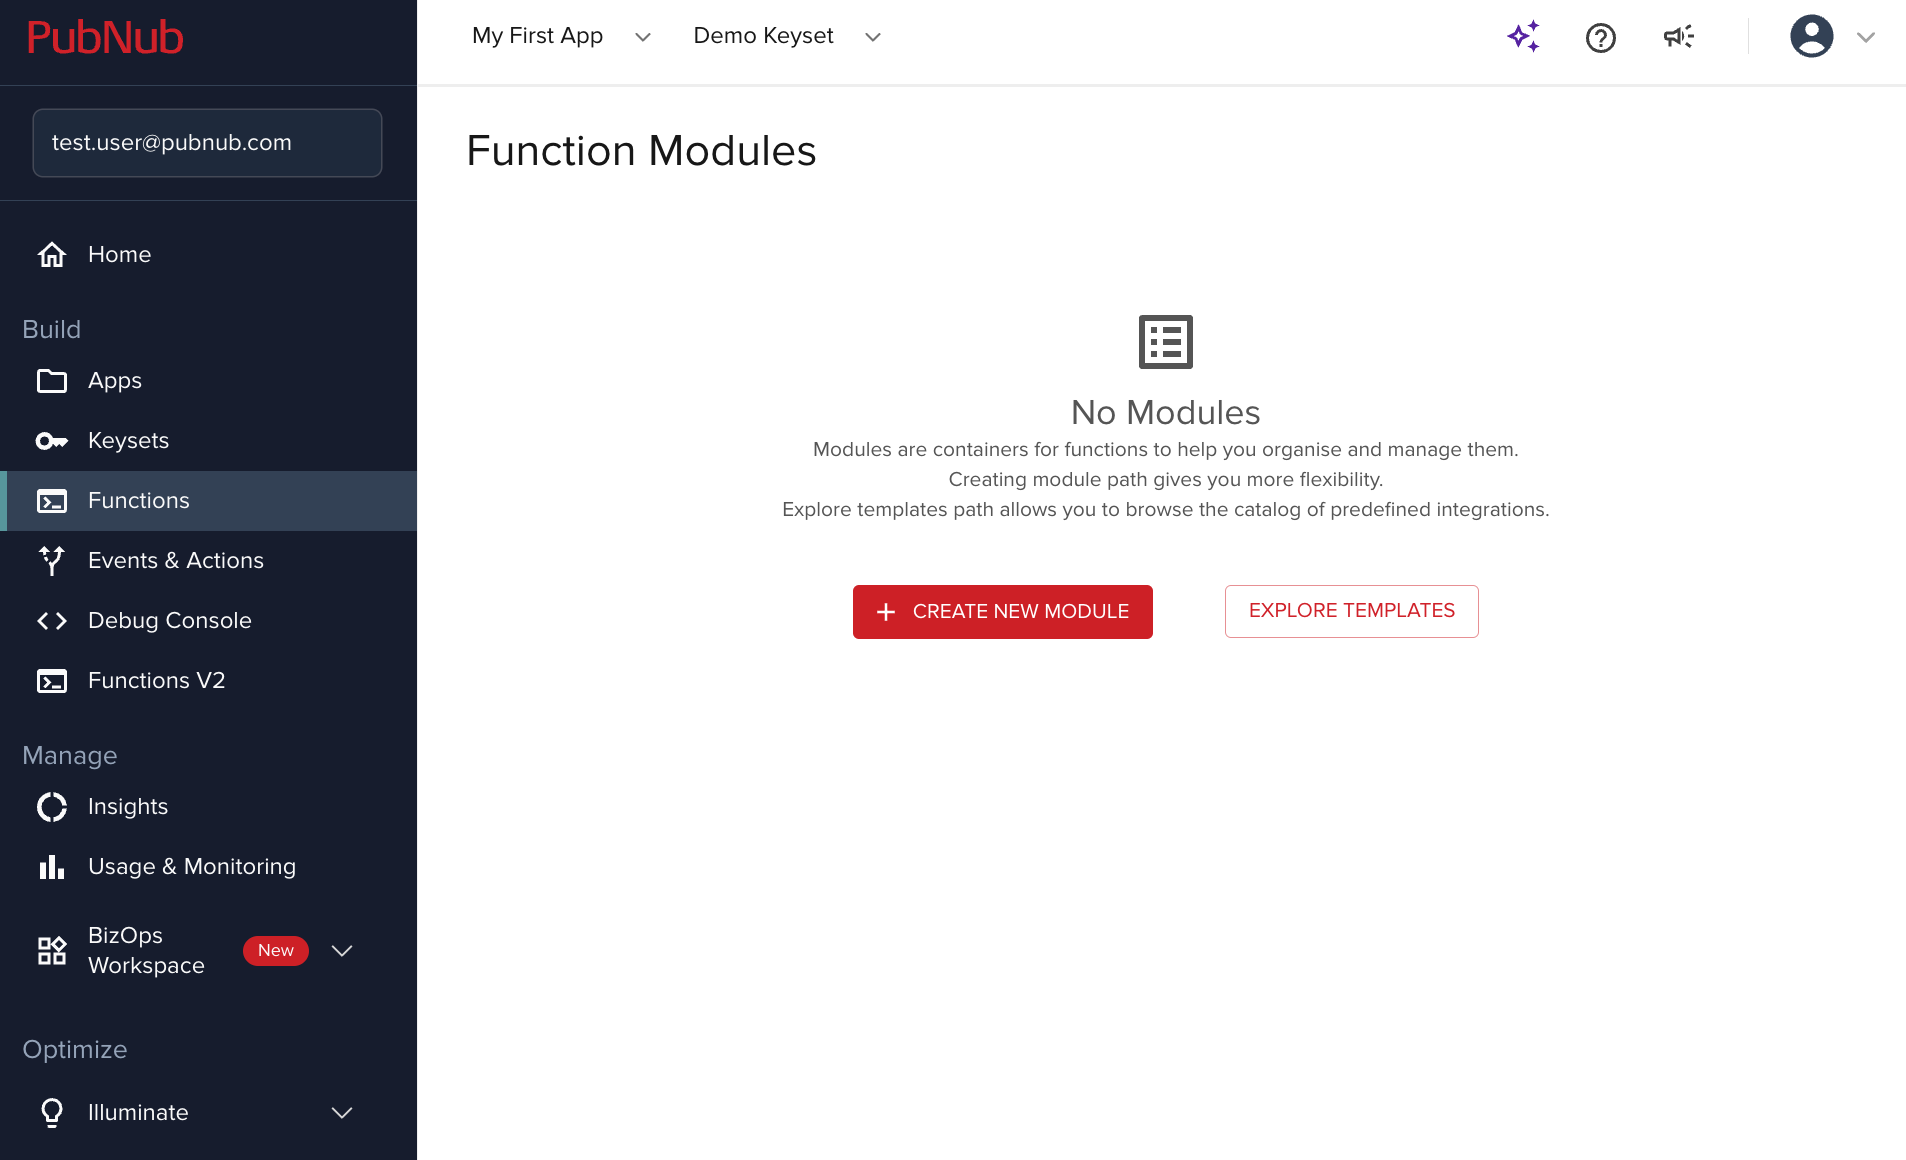Open the help question mark icon
The image size is (1906, 1160).
[1601, 38]
